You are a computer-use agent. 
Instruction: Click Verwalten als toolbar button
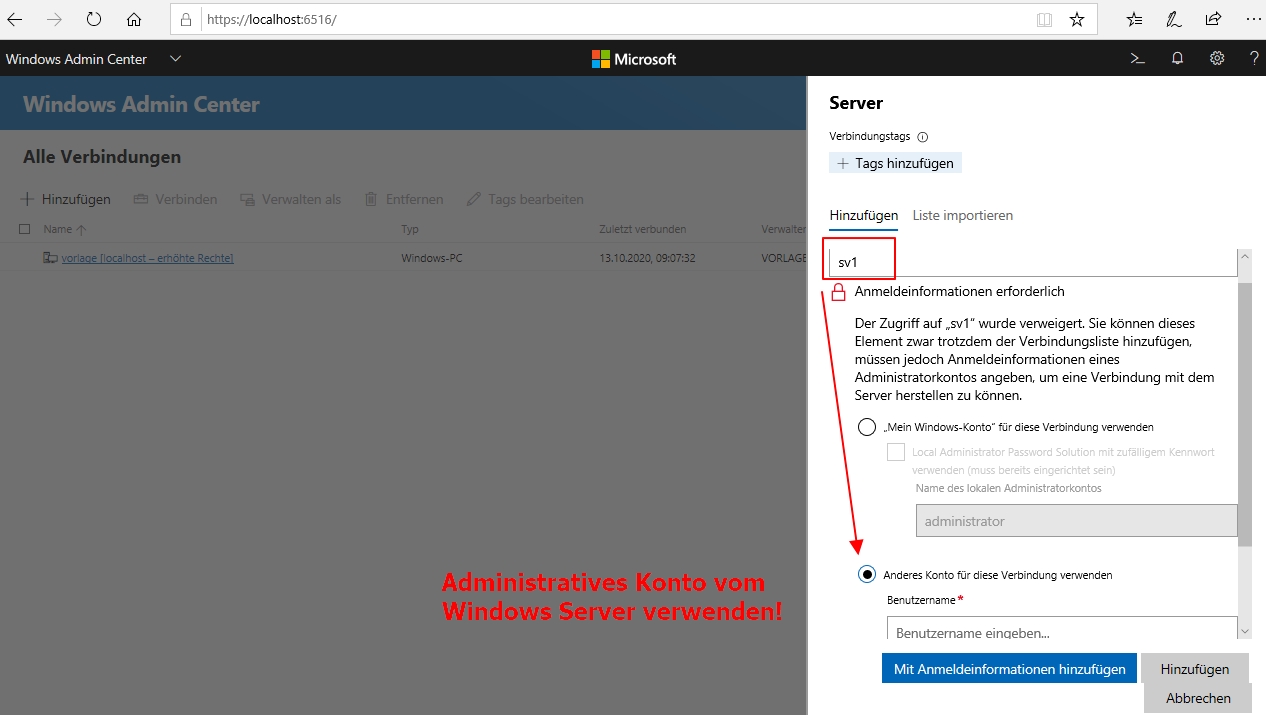coord(290,199)
